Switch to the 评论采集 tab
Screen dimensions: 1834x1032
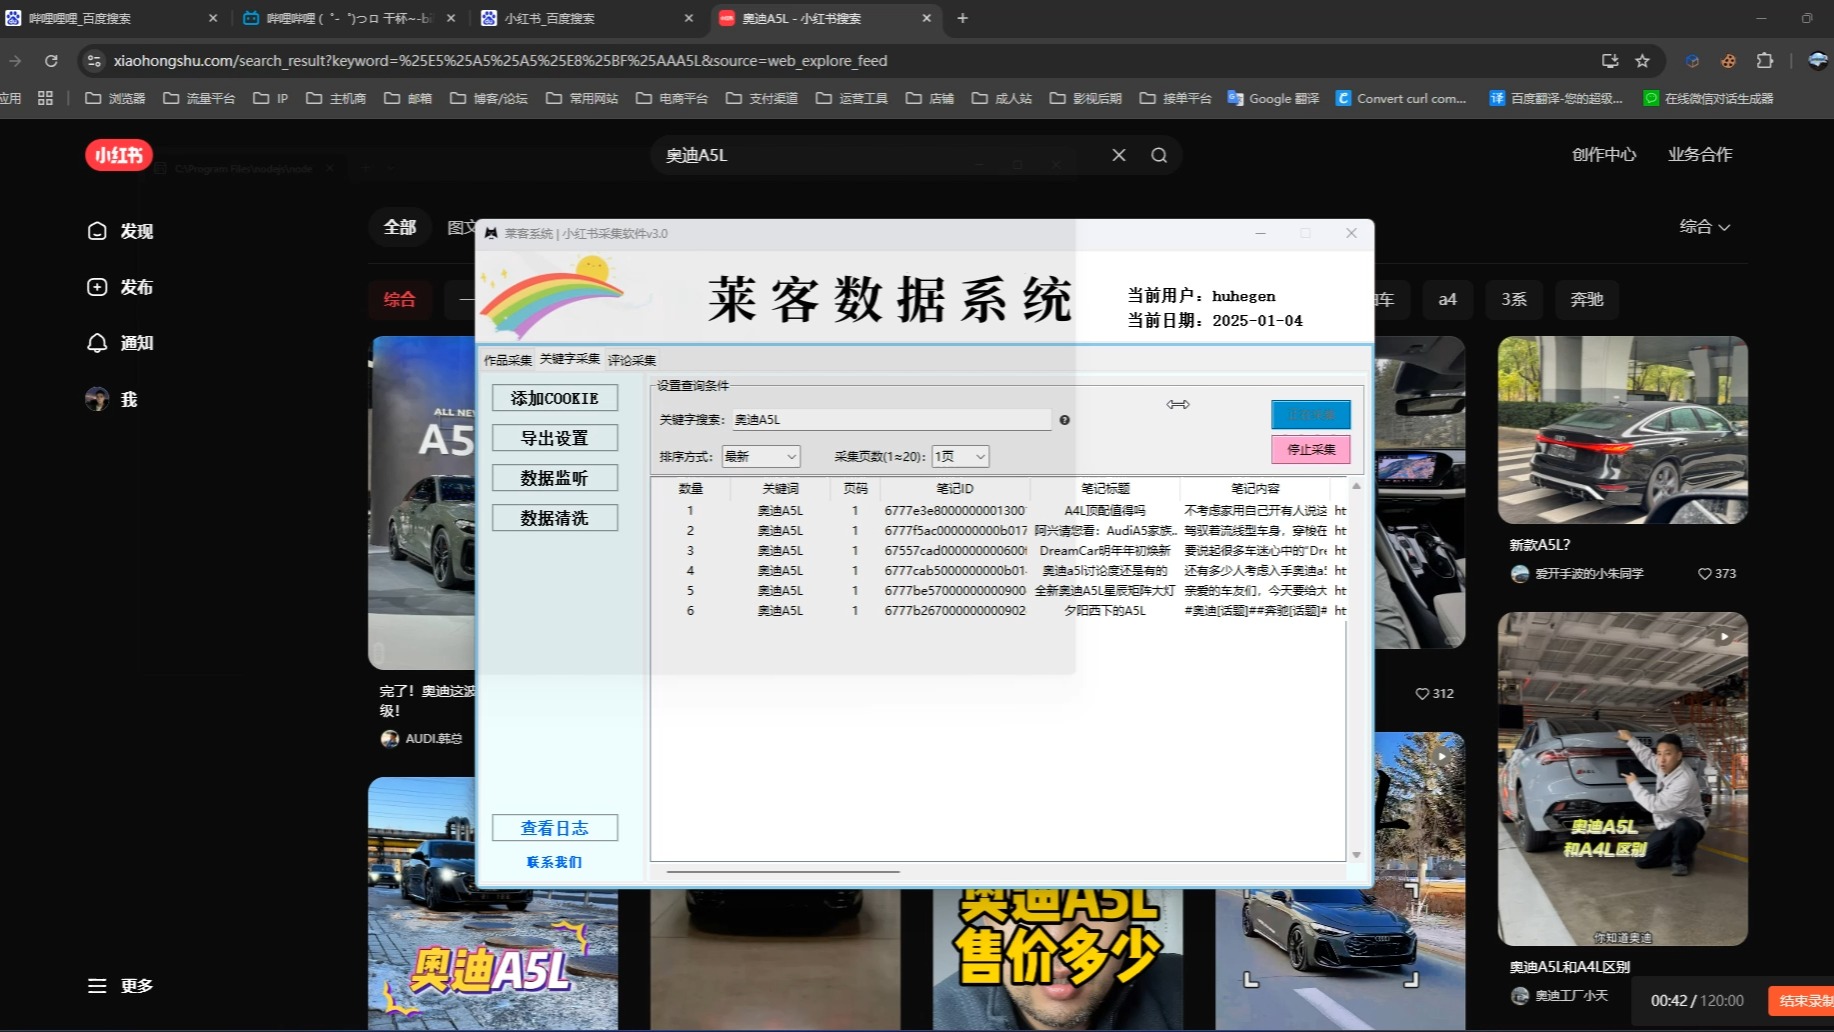tap(632, 360)
